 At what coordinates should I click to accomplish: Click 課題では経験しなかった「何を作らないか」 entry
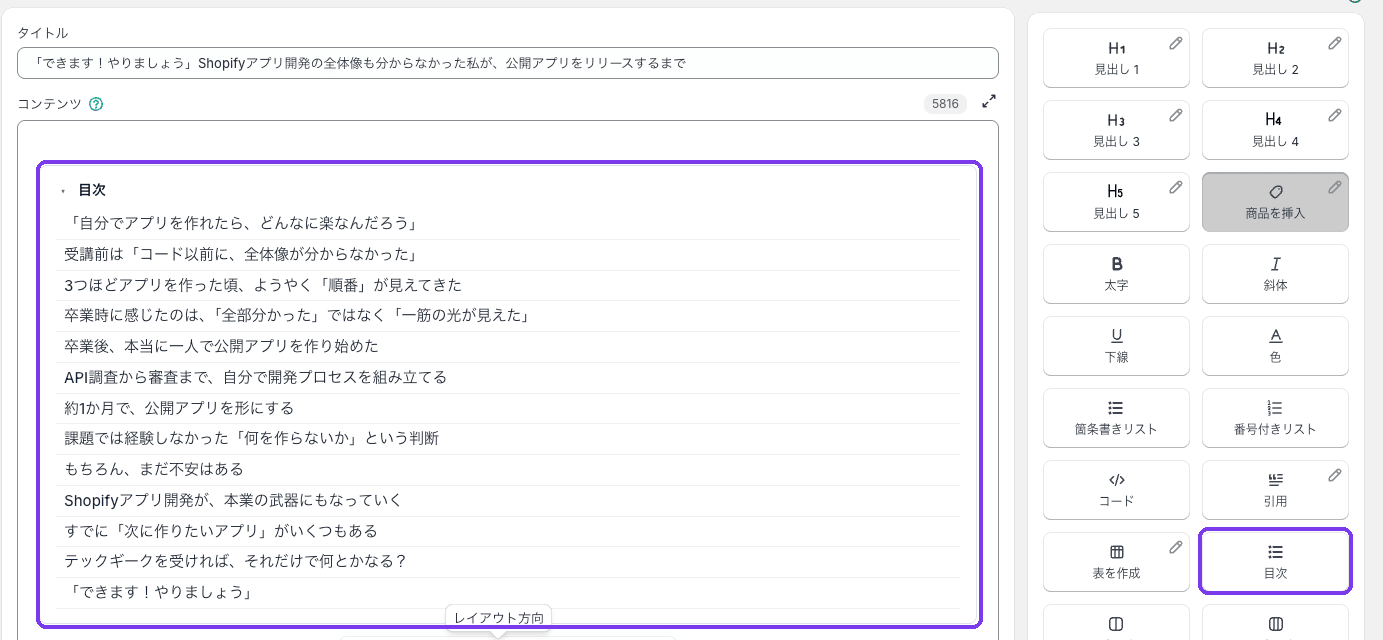[251, 438]
